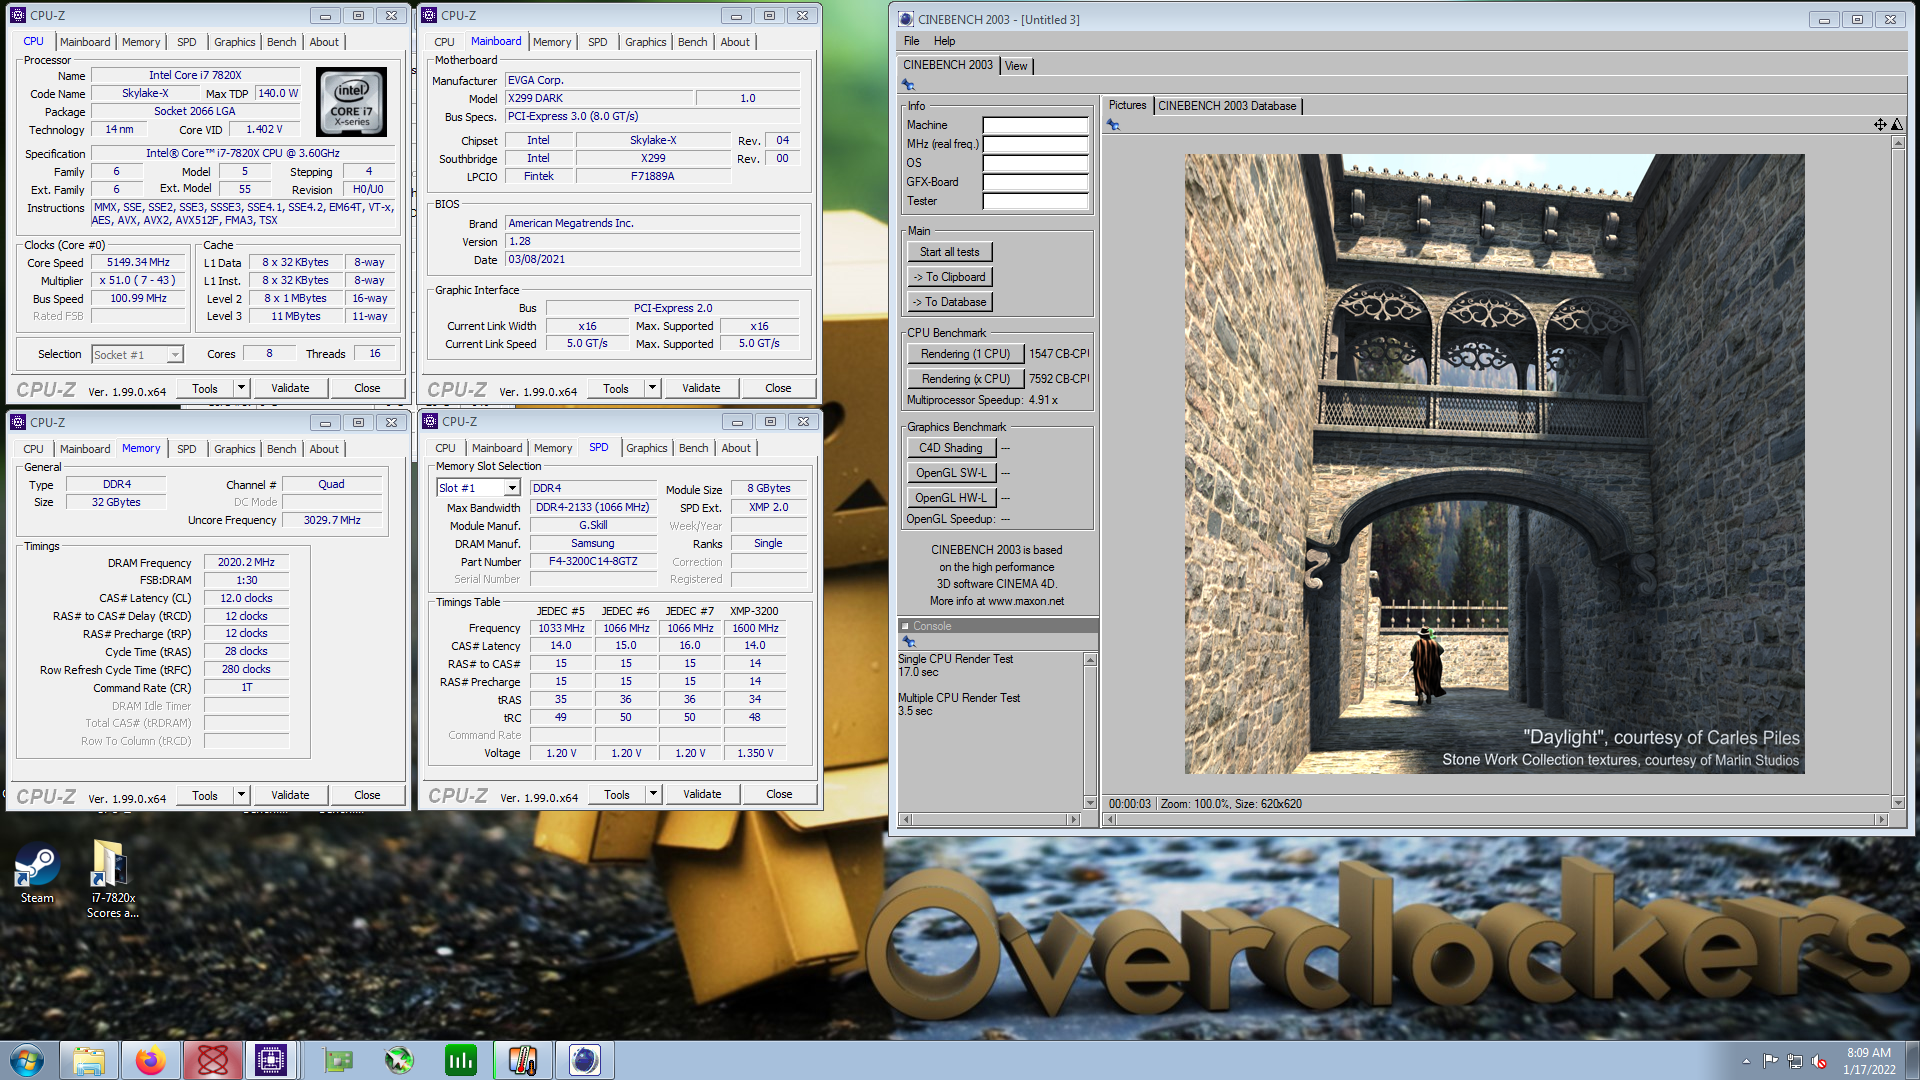1920x1080 pixels.
Task: Click the network tray icon
Action: 1795,1061
